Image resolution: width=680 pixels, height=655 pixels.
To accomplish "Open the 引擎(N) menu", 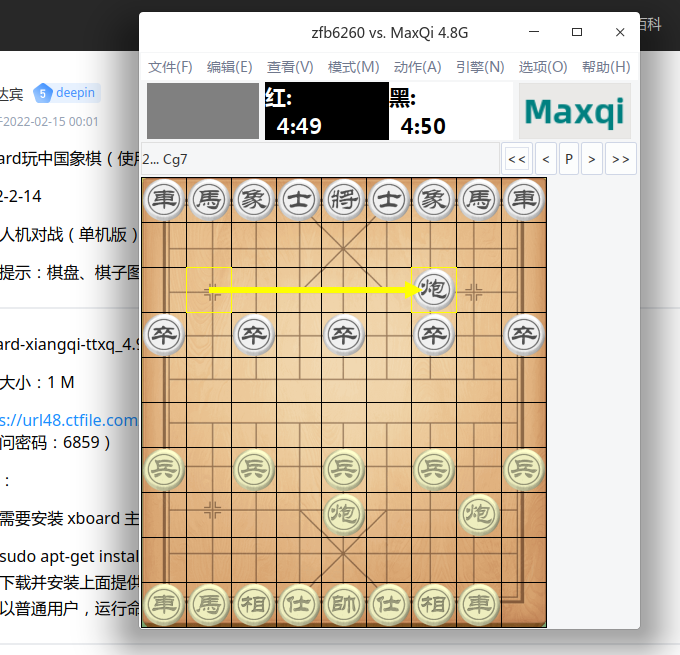I will click(480, 67).
